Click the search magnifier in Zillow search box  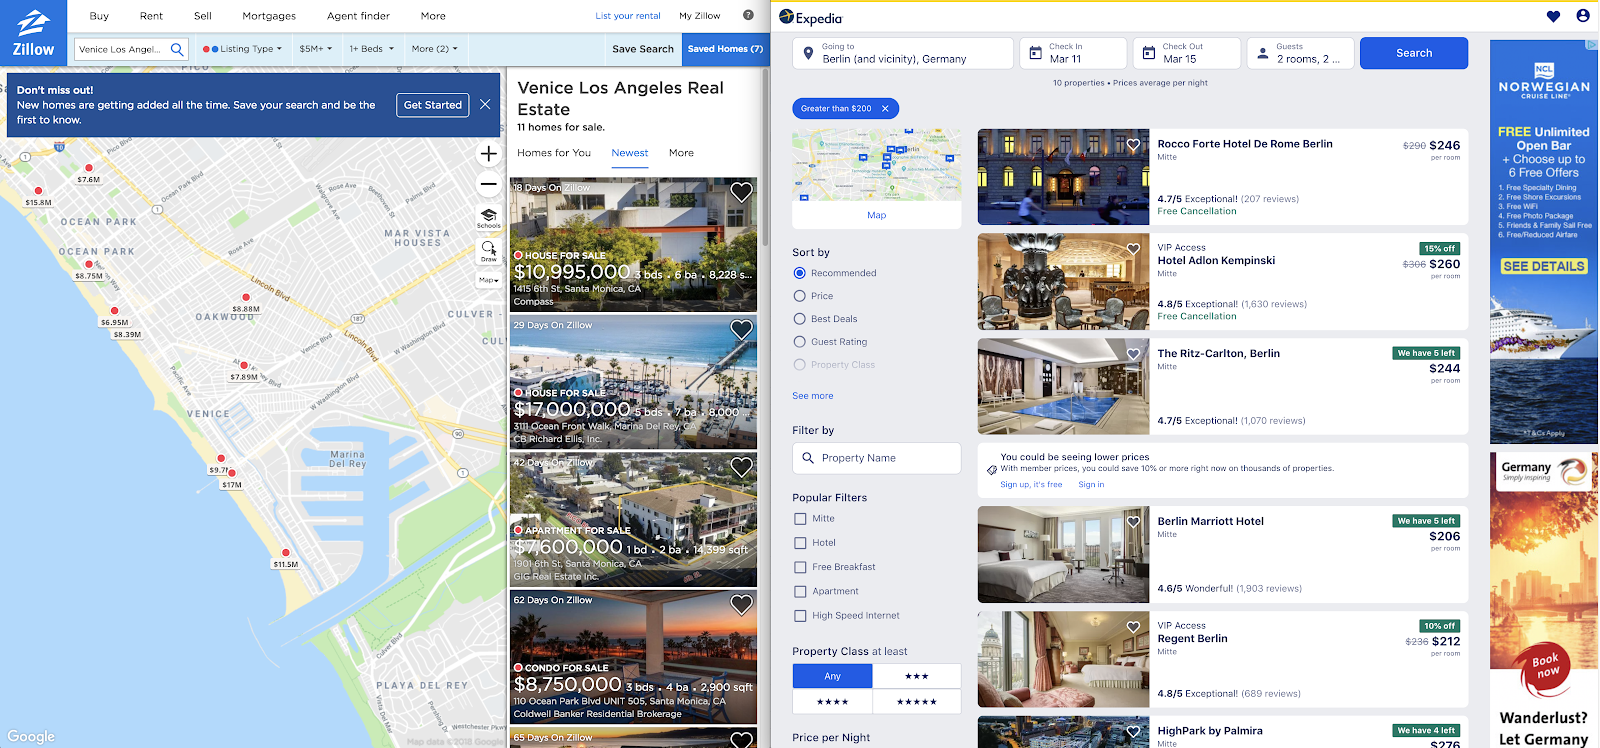click(177, 49)
